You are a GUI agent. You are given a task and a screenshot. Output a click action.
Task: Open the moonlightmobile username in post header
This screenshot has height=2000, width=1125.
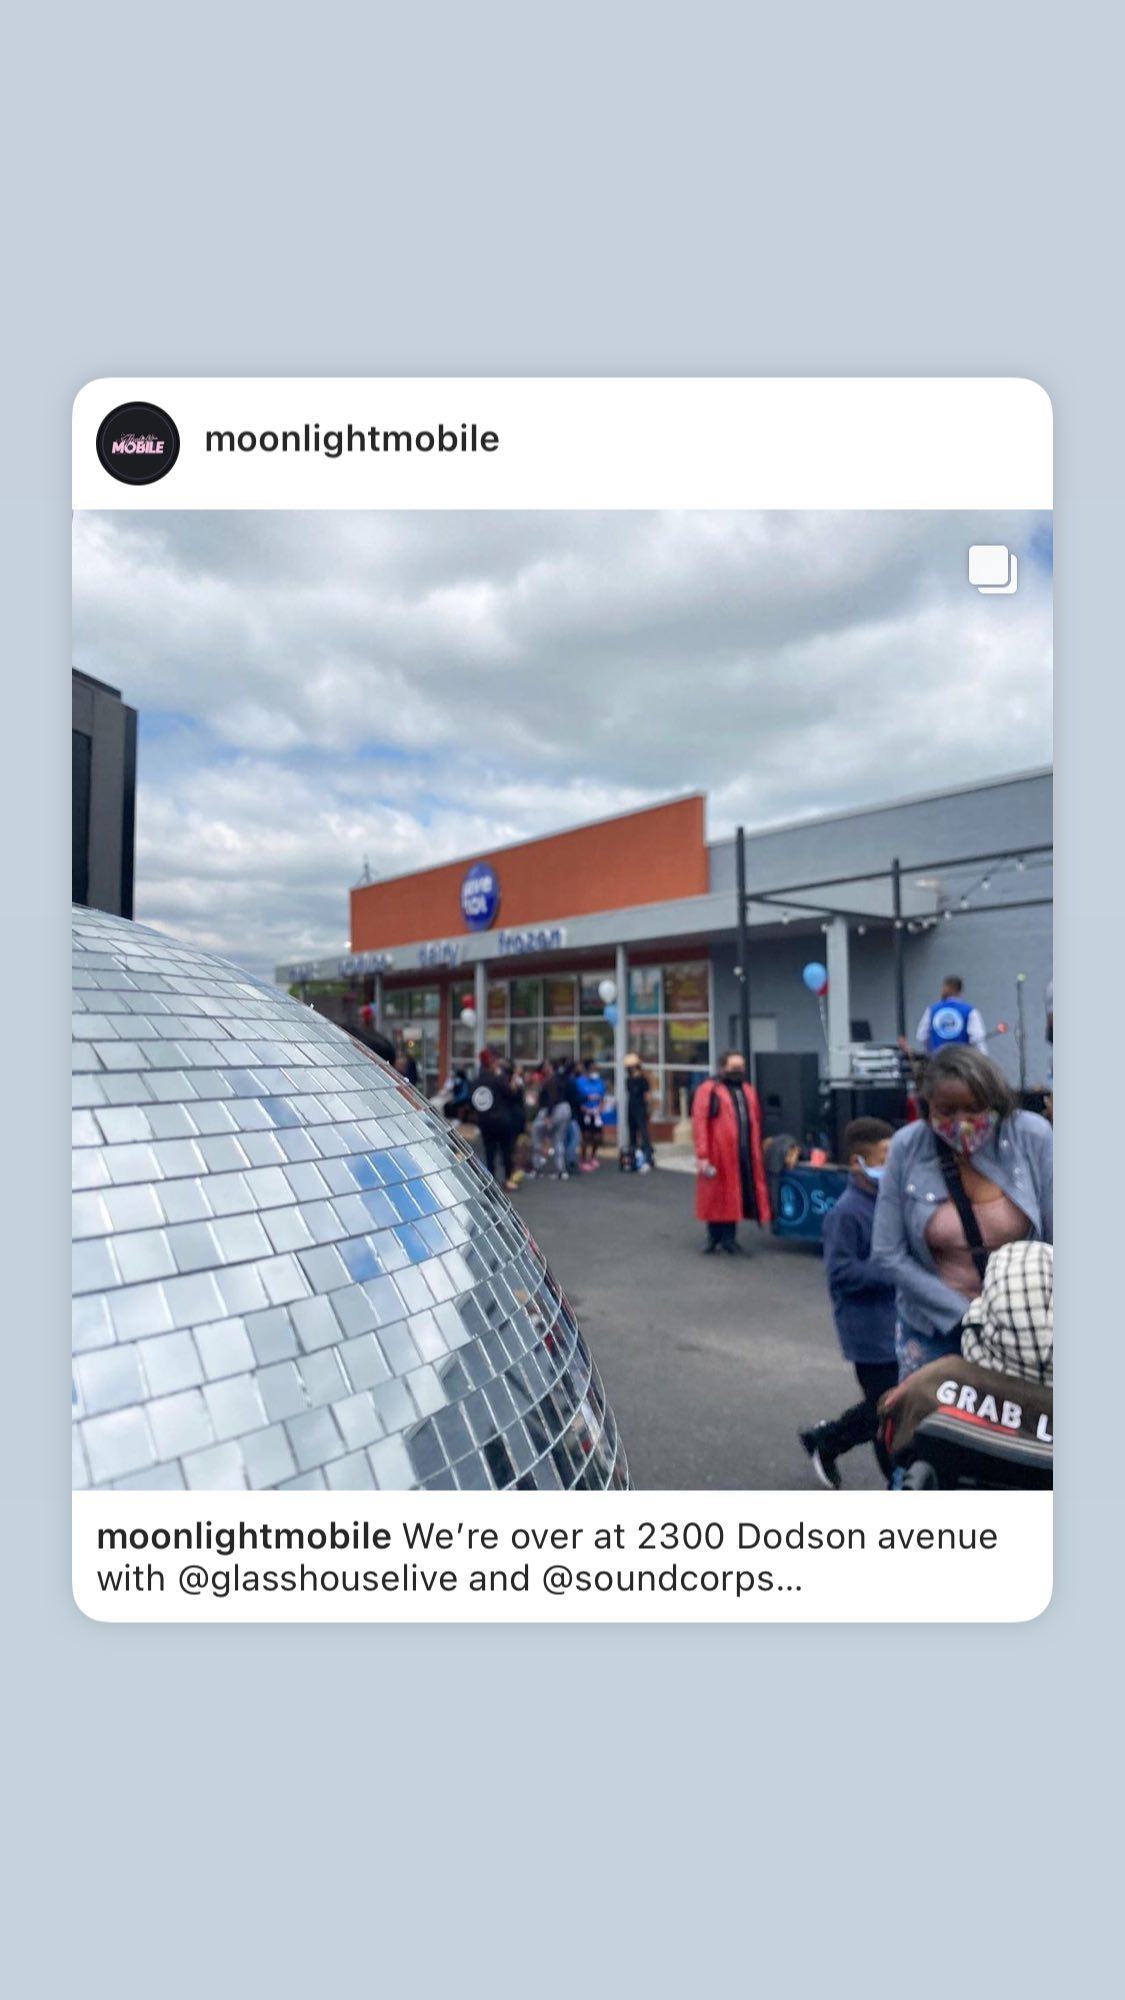[352, 439]
